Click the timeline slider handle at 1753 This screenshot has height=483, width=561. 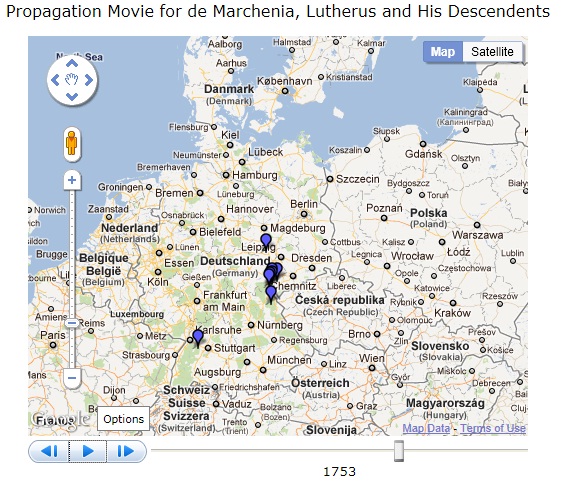399,451
